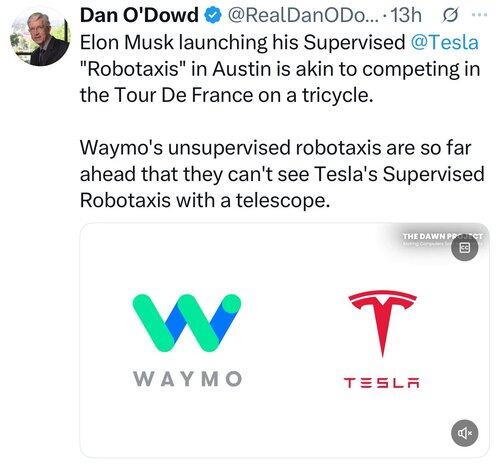Click the blue verified checkmark badge
500x468 pixels.
tap(213, 16)
